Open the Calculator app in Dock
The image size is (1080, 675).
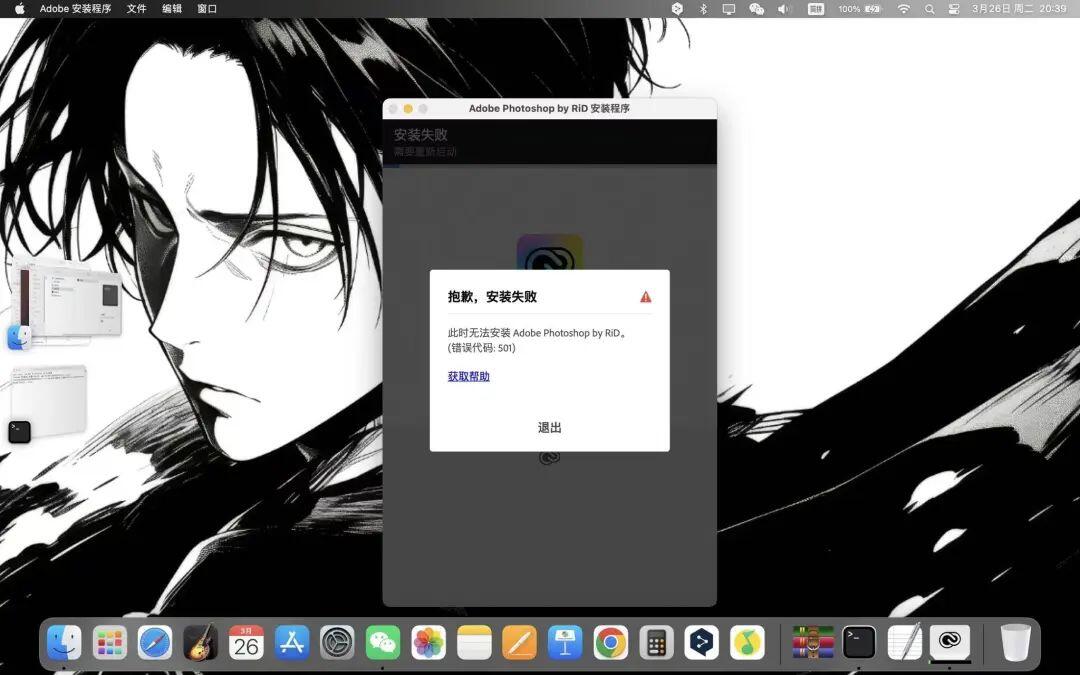656,643
